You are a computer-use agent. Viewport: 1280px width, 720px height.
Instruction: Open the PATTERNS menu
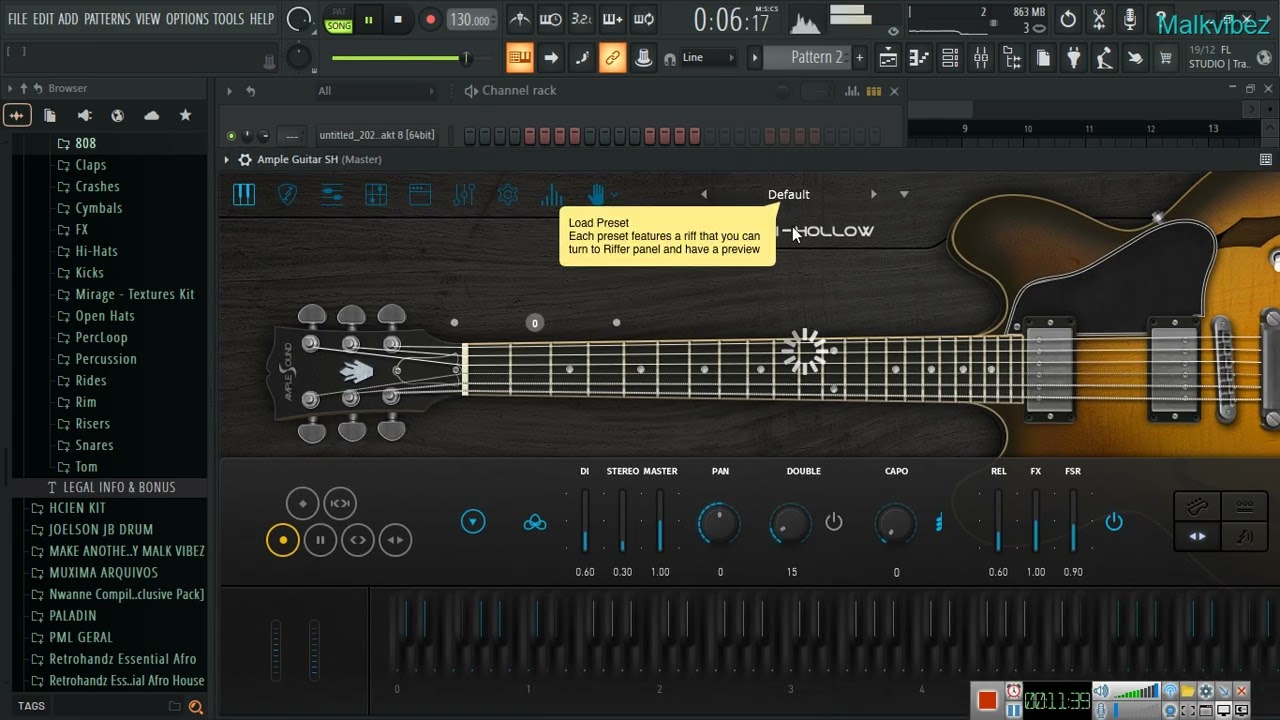click(107, 19)
